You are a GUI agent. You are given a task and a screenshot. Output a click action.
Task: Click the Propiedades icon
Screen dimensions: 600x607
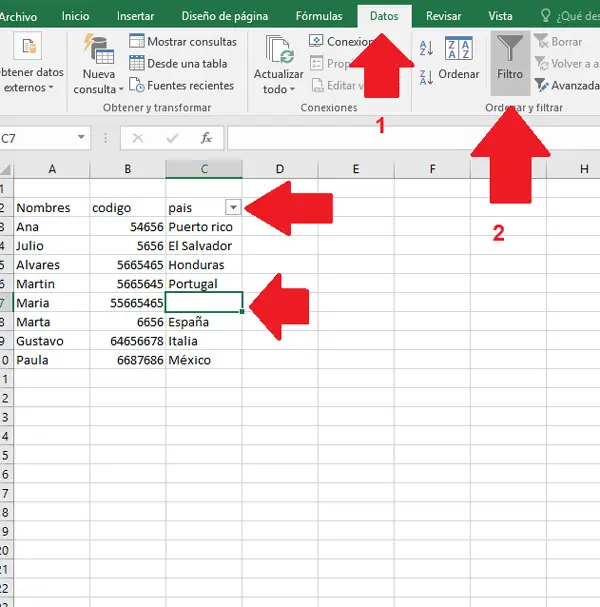click(317, 63)
